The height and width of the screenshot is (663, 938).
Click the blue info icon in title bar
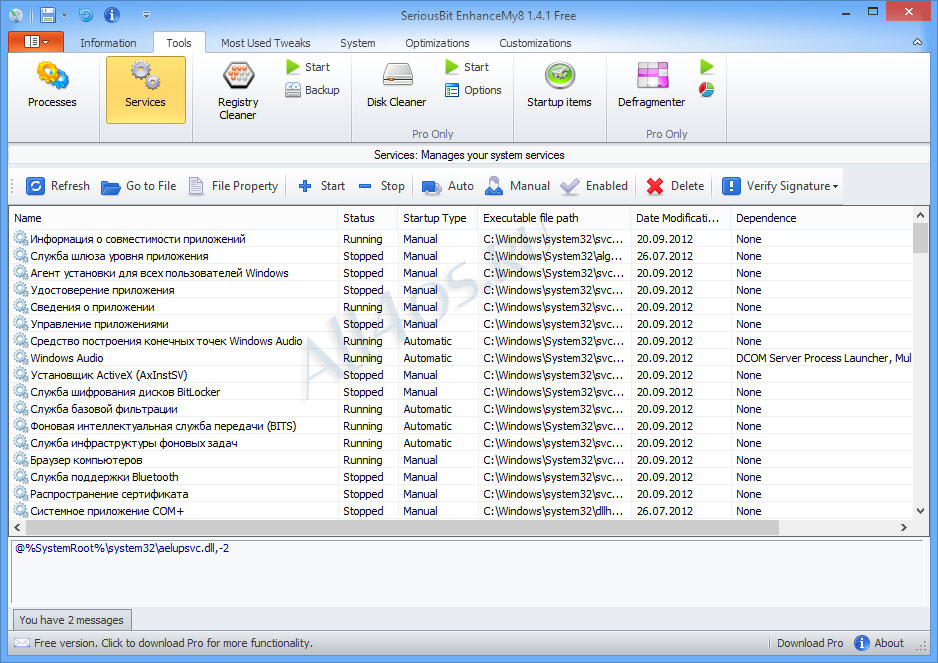click(x=112, y=15)
